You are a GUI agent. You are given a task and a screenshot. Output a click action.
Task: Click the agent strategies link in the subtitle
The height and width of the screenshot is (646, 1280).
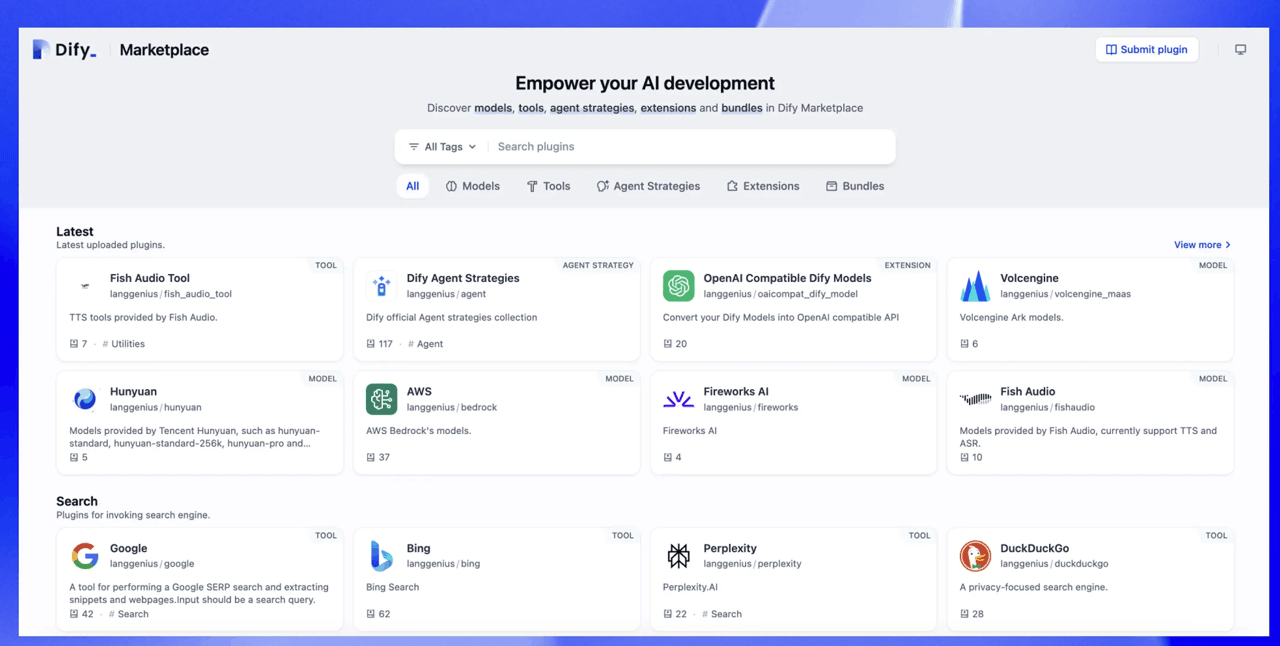click(592, 108)
